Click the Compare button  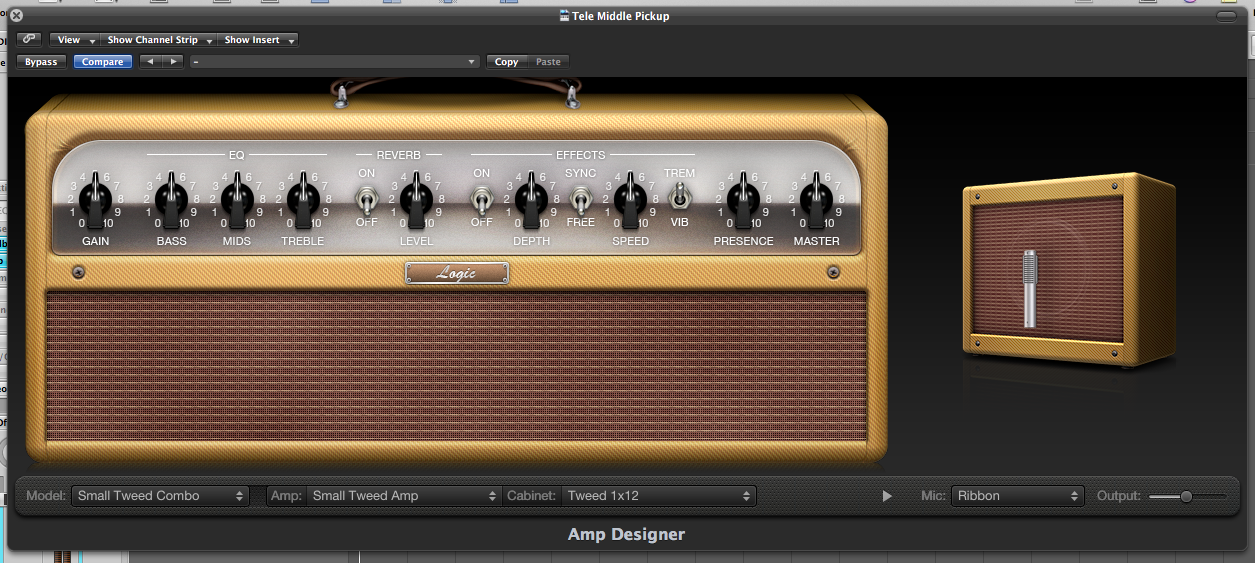coord(102,62)
